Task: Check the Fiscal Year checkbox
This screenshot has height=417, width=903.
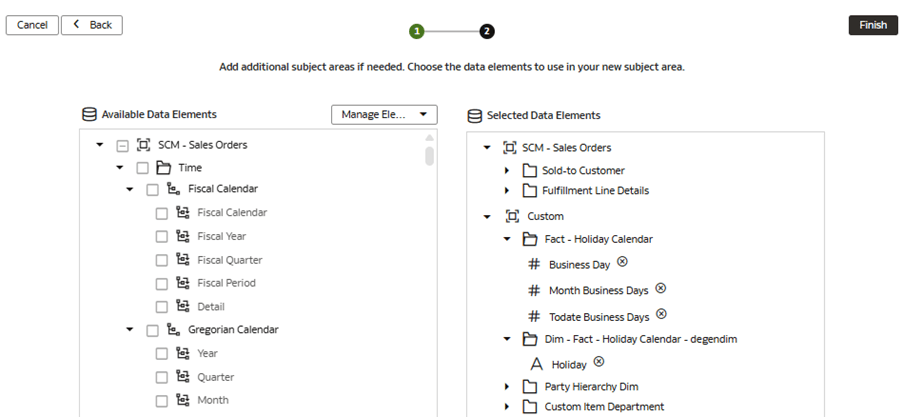Action: [x=161, y=236]
